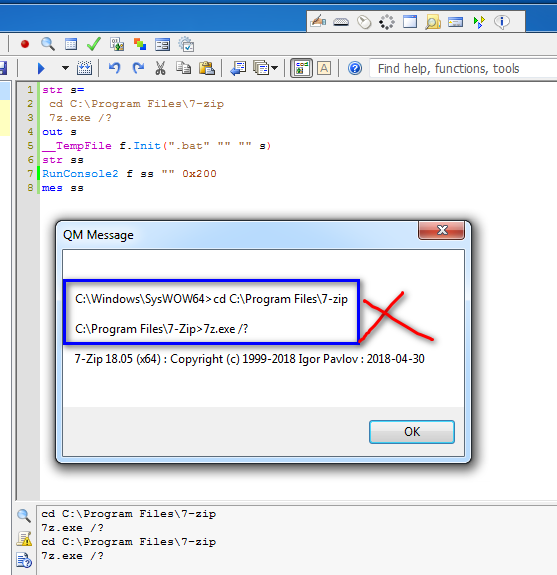The image size is (557, 575).
Task: Click the red Record button
Action: click(x=25, y=44)
